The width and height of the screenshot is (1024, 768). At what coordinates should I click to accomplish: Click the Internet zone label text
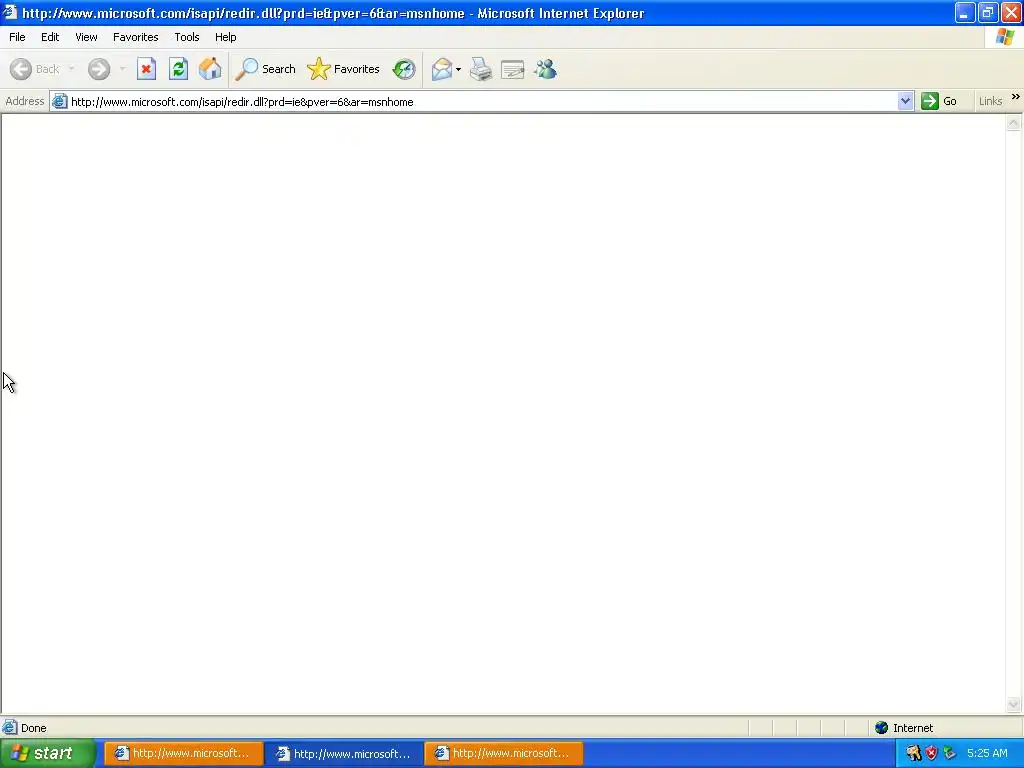click(912, 728)
